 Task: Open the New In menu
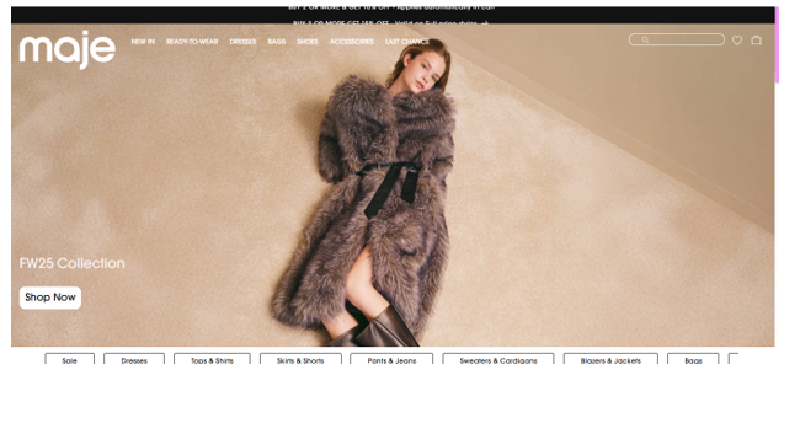[143, 42]
